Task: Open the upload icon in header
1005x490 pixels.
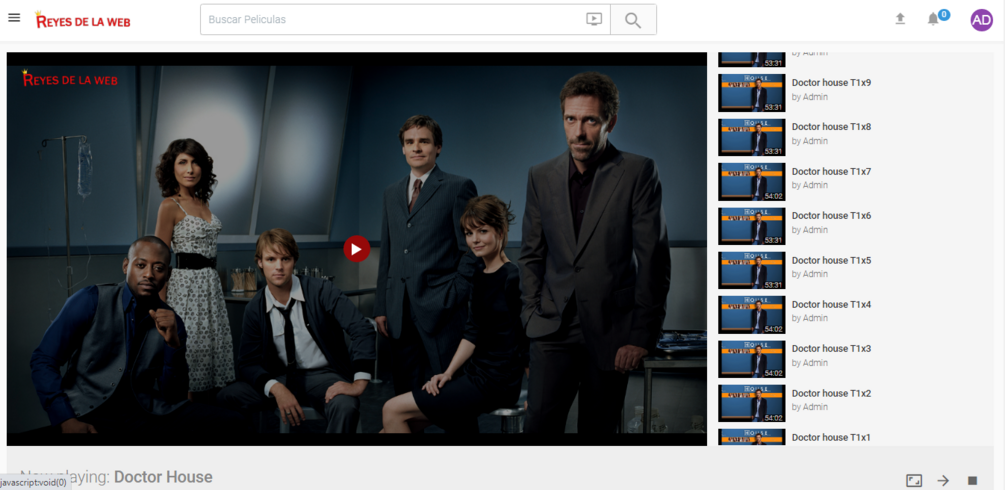Action: tap(900, 19)
